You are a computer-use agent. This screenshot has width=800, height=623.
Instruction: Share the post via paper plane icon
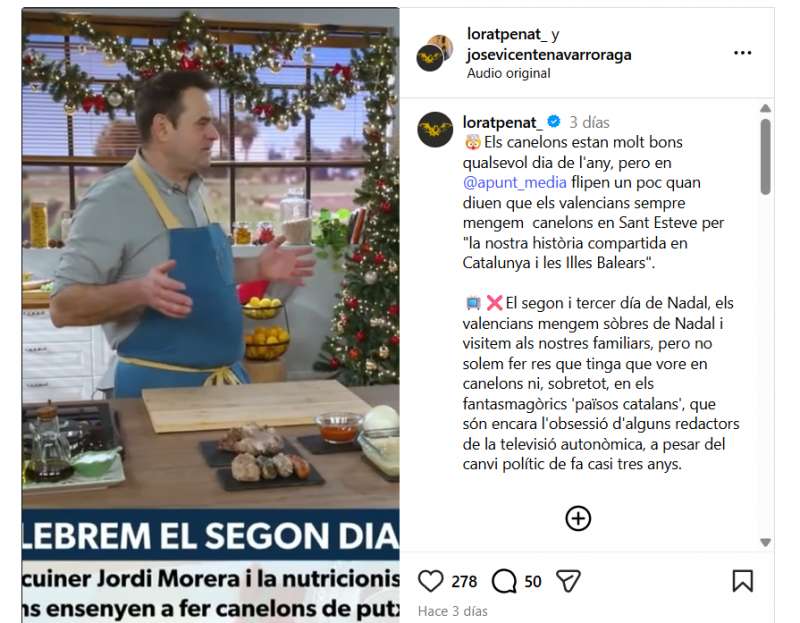click(568, 581)
